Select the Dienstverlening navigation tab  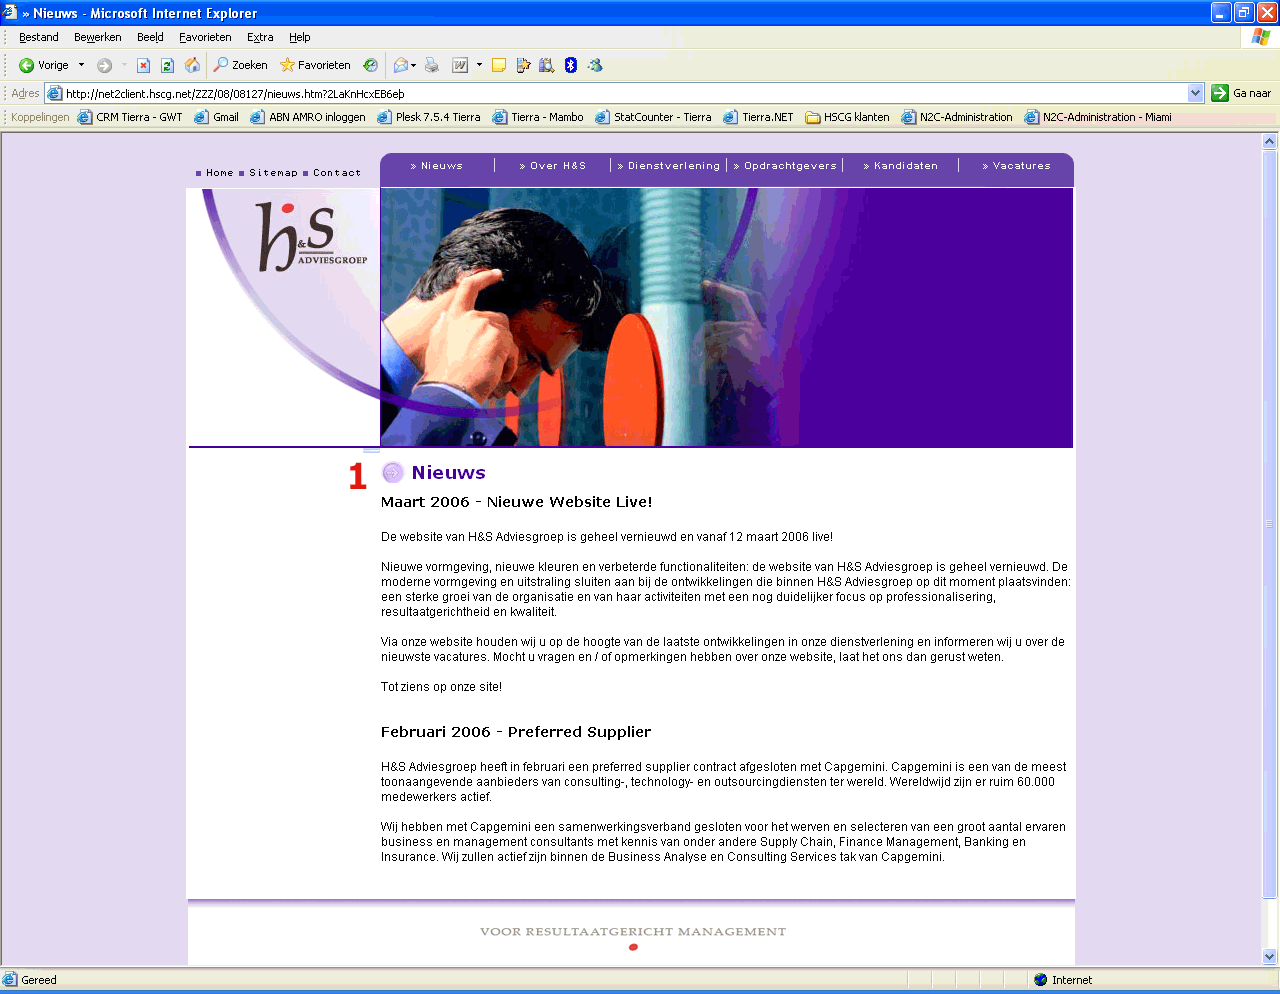(x=669, y=166)
